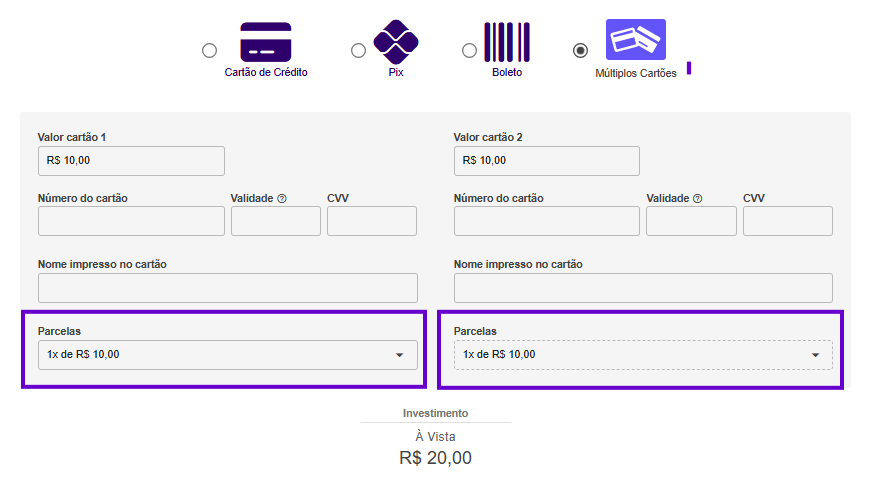Open card 2 Parcelas dropdown
874x486 pixels.
643,355
